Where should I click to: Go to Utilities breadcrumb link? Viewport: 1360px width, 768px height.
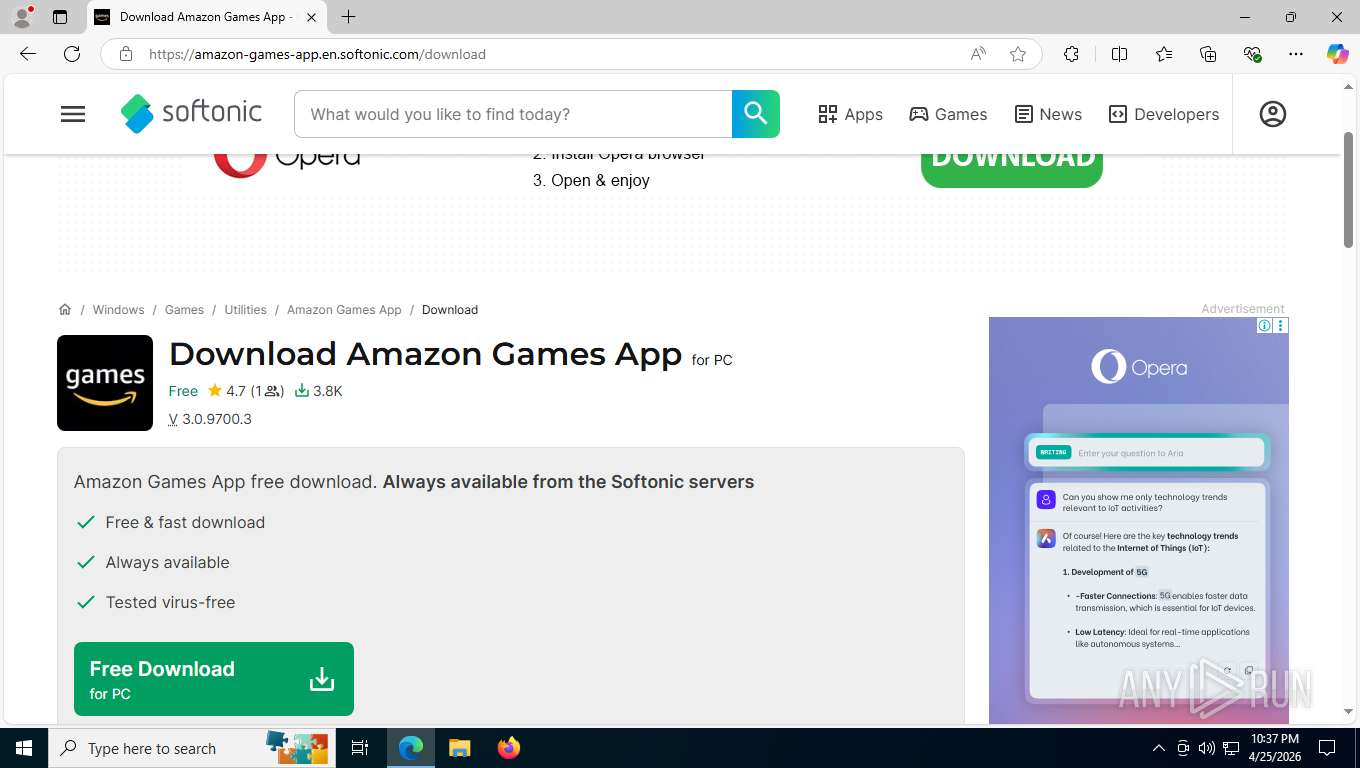click(245, 310)
